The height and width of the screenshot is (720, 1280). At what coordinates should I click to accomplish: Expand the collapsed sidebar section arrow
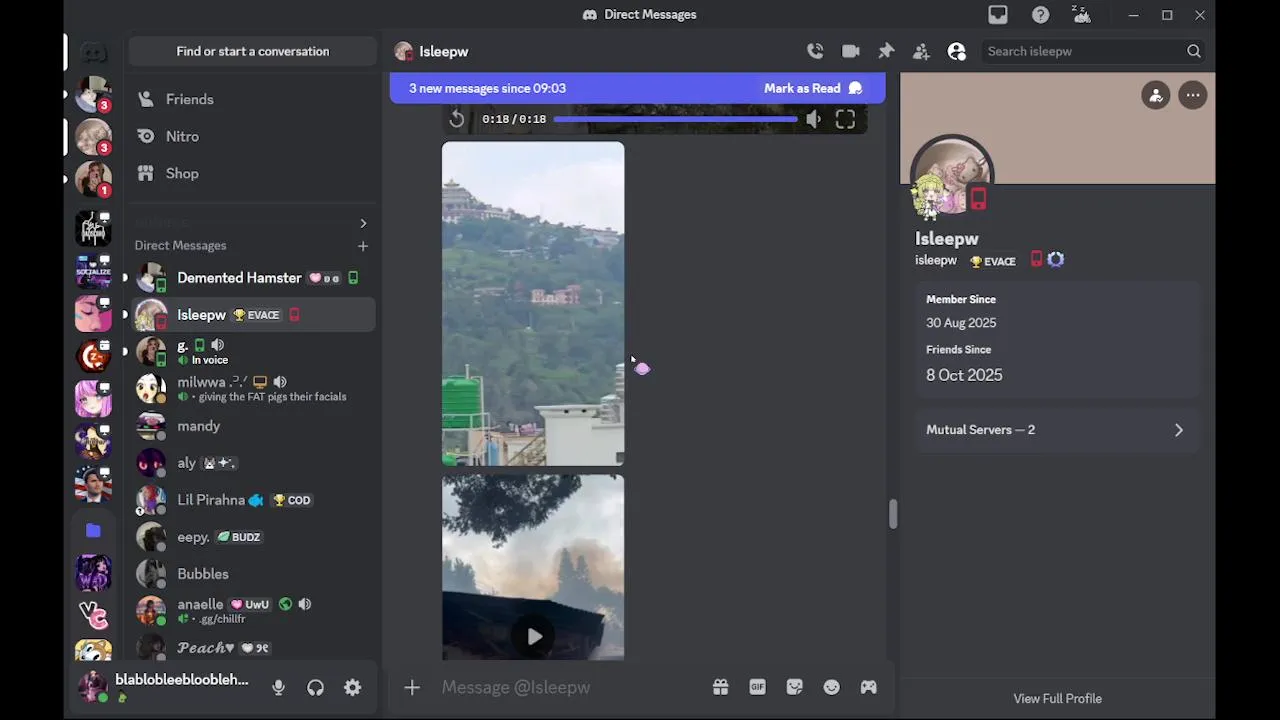[x=363, y=223]
